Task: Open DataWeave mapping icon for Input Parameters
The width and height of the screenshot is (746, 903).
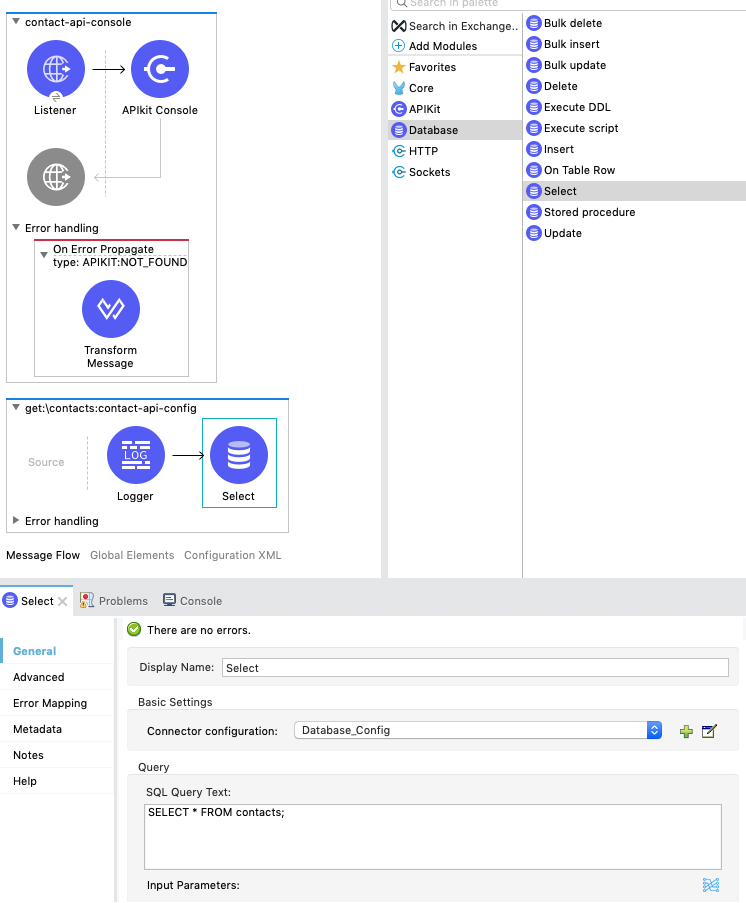Action: coord(711,885)
